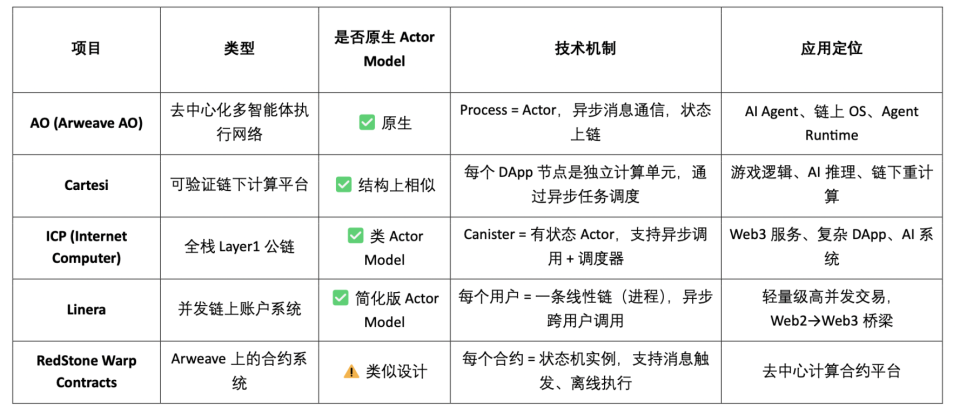Screen dimensions: 960x414
Task: Select the 去中心计算合约平台 cell
Action: 831,371
